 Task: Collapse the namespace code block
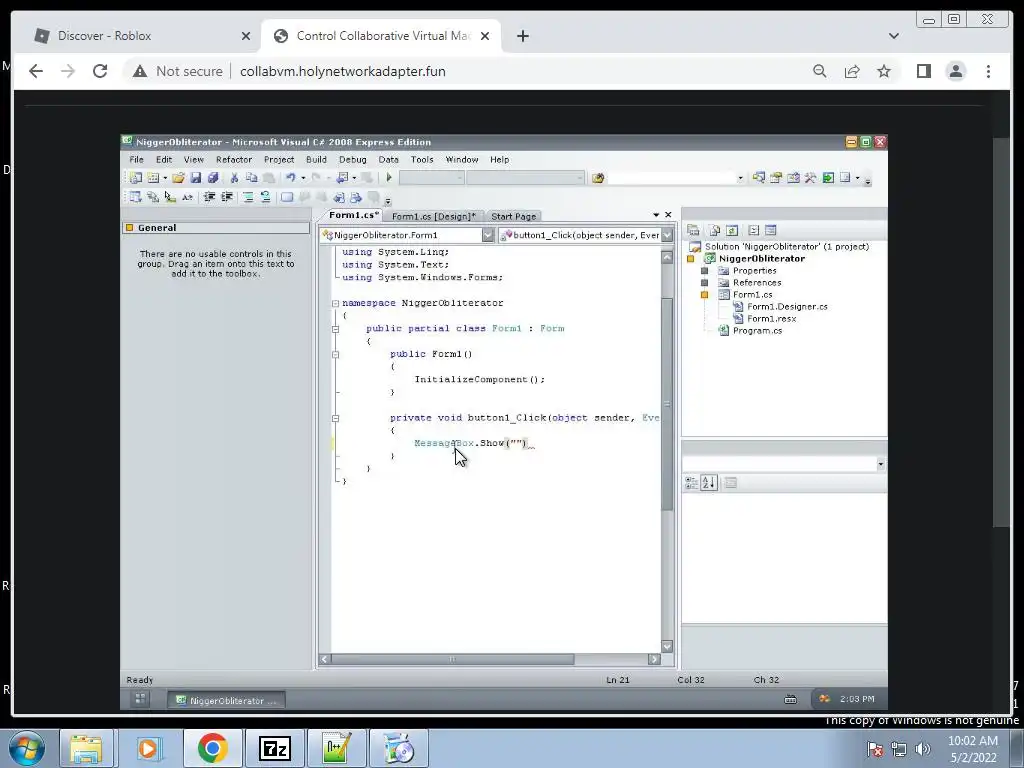coord(335,303)
